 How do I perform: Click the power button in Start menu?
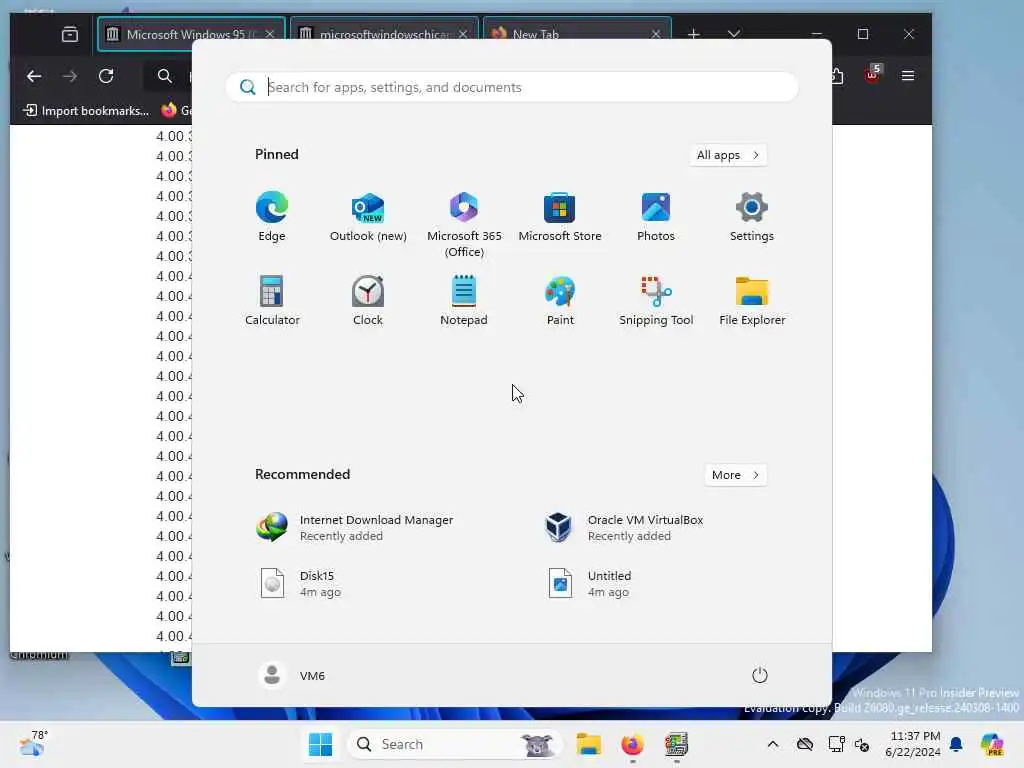tap(759, 675)
